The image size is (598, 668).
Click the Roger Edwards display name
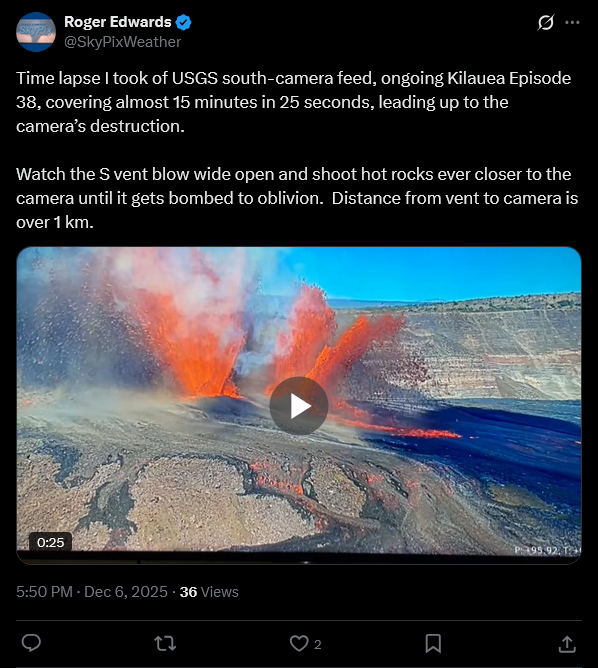tap(118, 22)
